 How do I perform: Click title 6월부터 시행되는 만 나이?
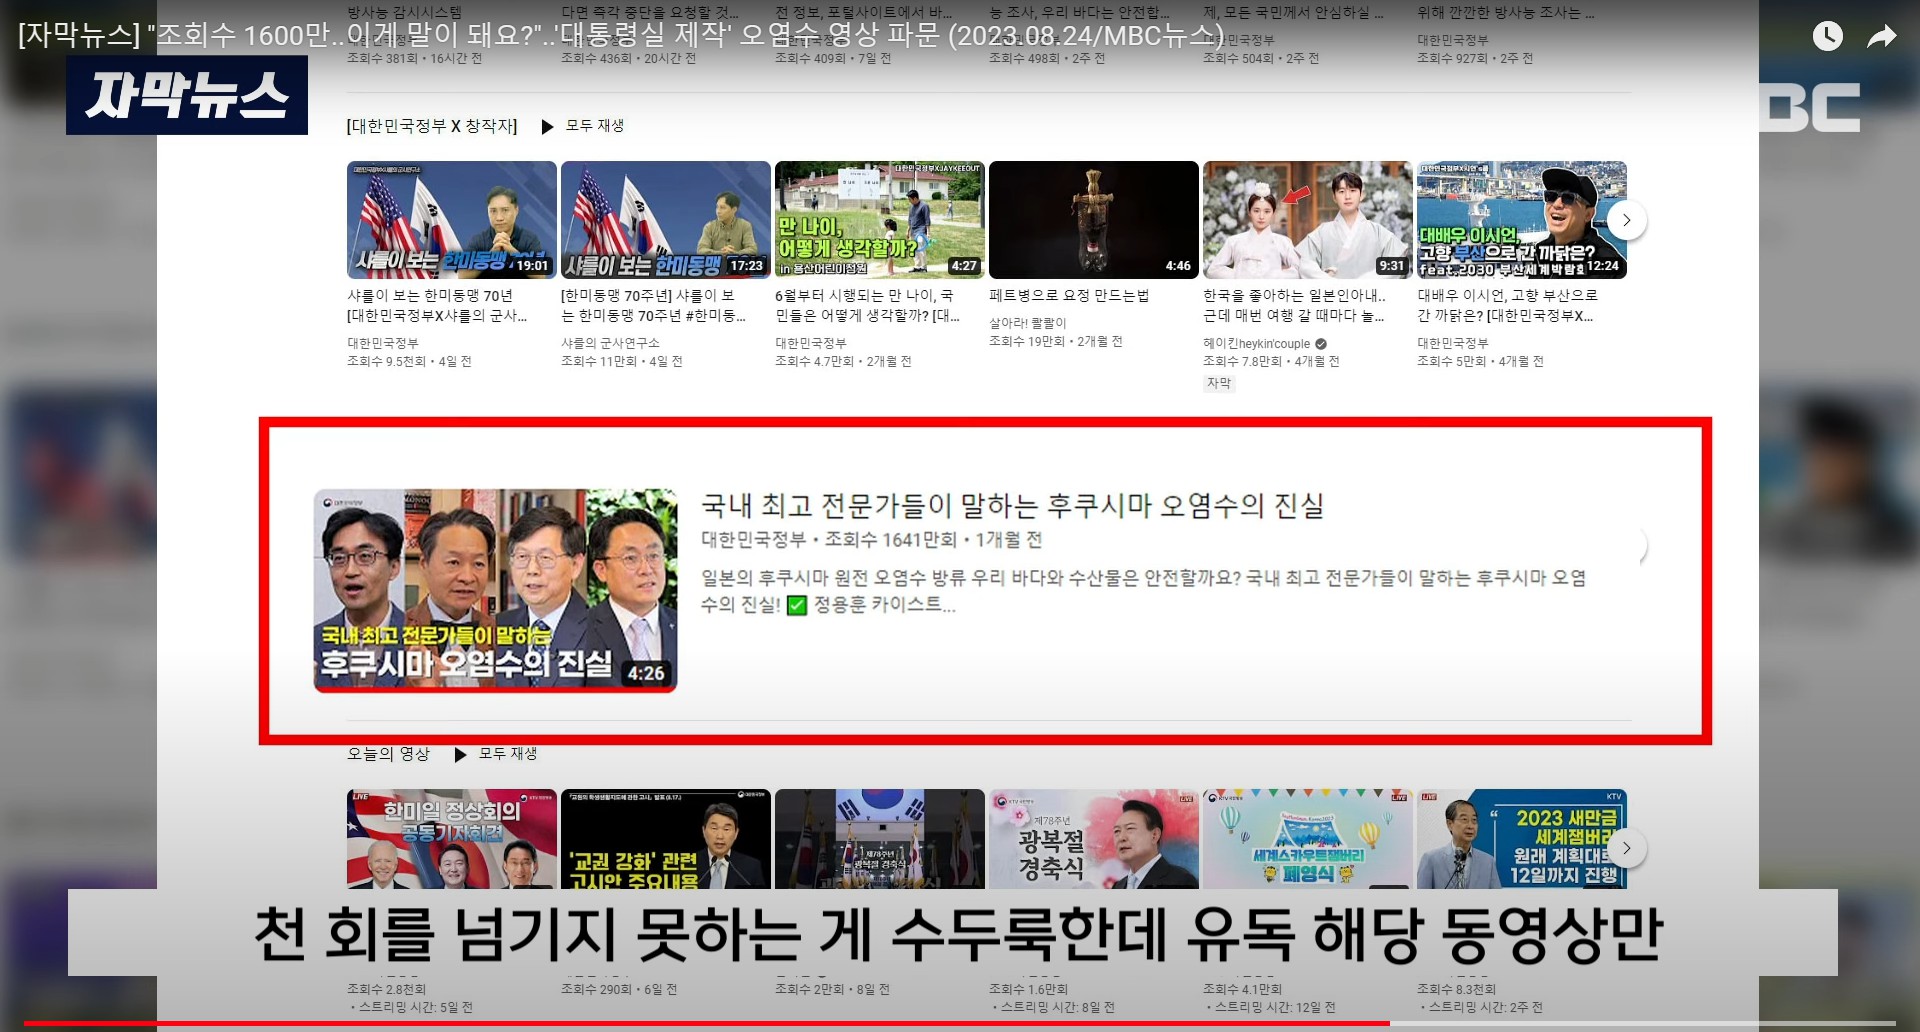(867, 306)
